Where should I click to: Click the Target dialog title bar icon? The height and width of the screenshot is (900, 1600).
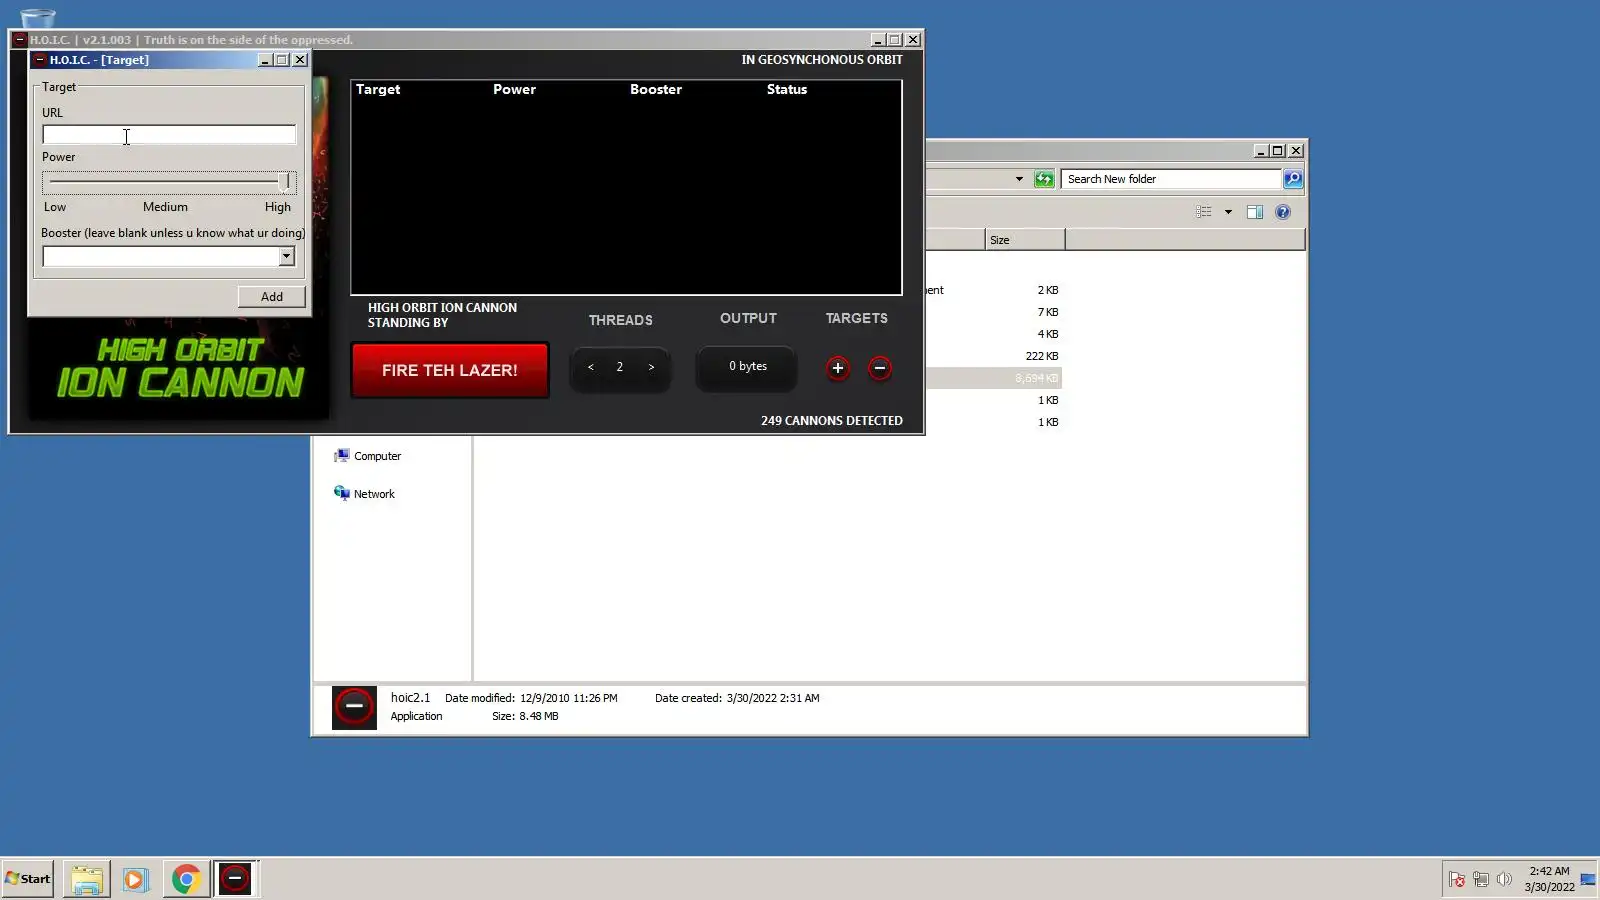(40, 60)
